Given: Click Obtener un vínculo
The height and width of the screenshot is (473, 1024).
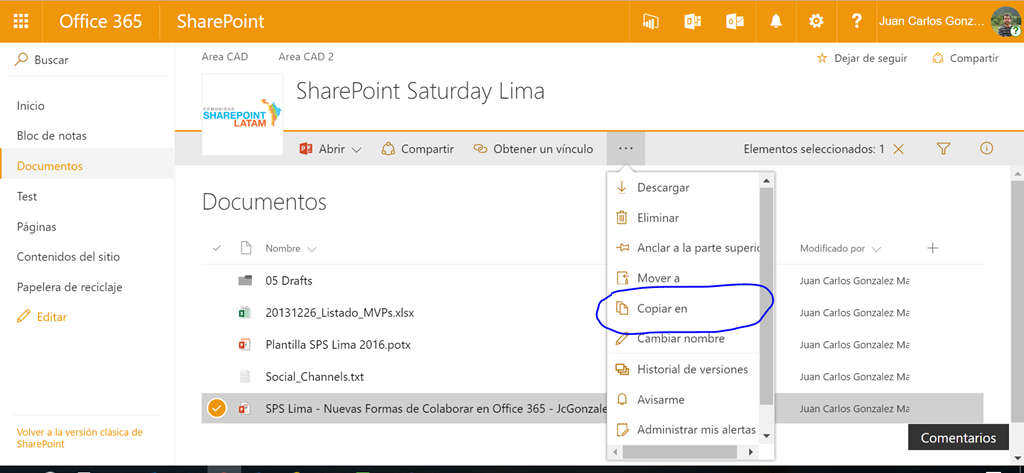Looking at the screenshot, I should (x=533, y=149).
